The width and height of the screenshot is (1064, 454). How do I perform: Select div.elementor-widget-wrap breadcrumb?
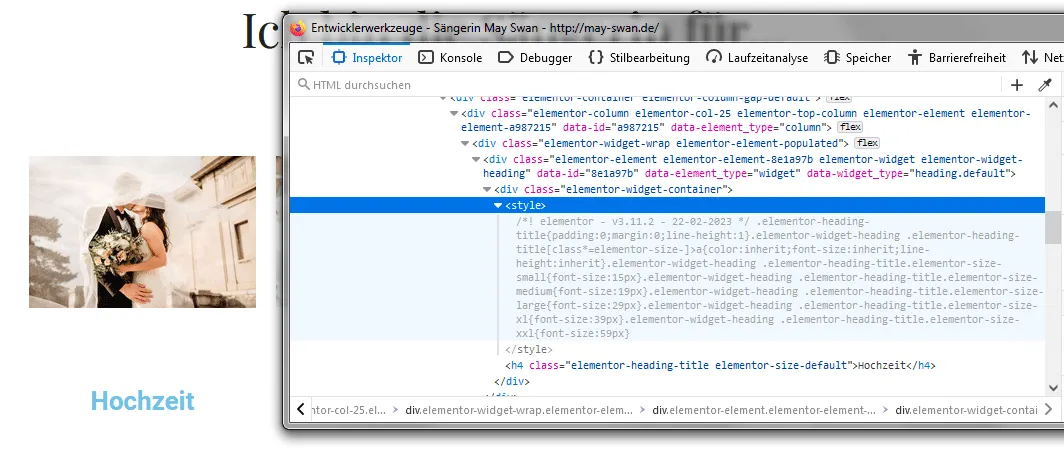click(518, 410)
